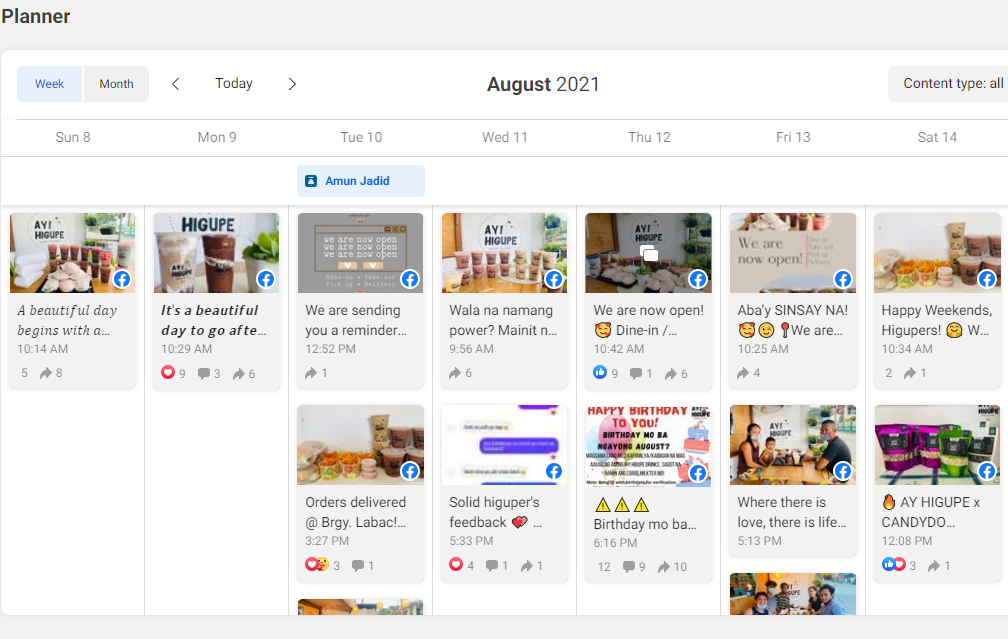Open Content type filter dropdown

(x=948, y=84)
